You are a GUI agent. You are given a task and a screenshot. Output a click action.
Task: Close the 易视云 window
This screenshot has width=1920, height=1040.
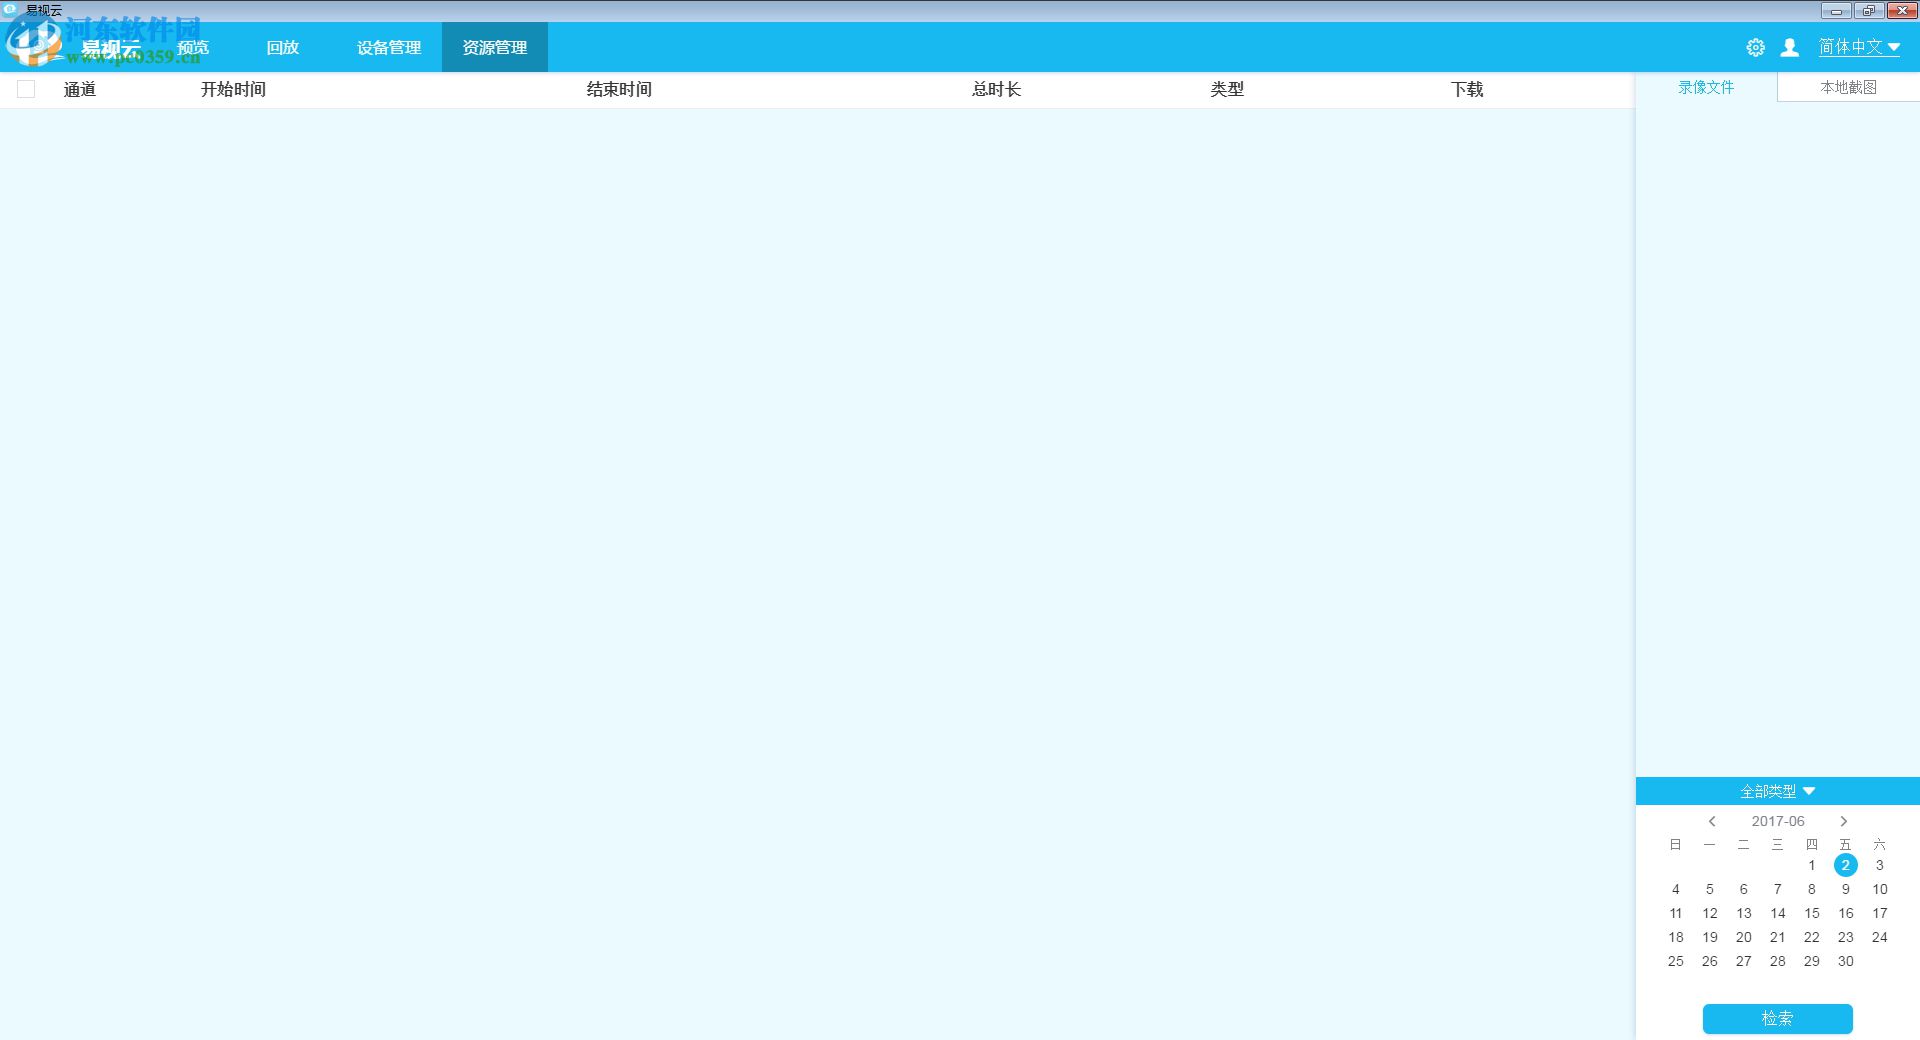pyautogui.click(x=1900, y=11)
